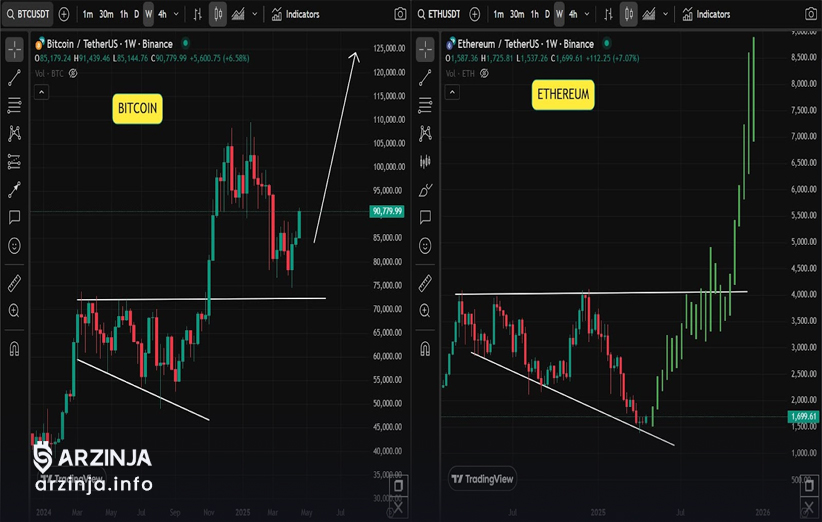Screen dimensions: 822x522
Task: Expand chart style dropdown on BTCUSDT chart
Action: (255, 14)
